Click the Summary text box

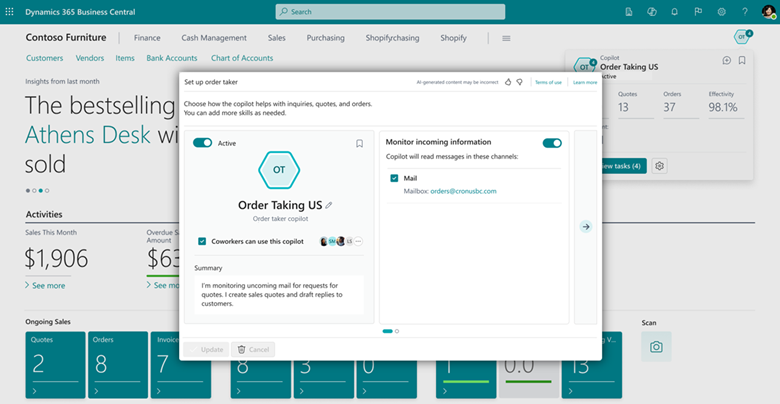coord(279,295)
